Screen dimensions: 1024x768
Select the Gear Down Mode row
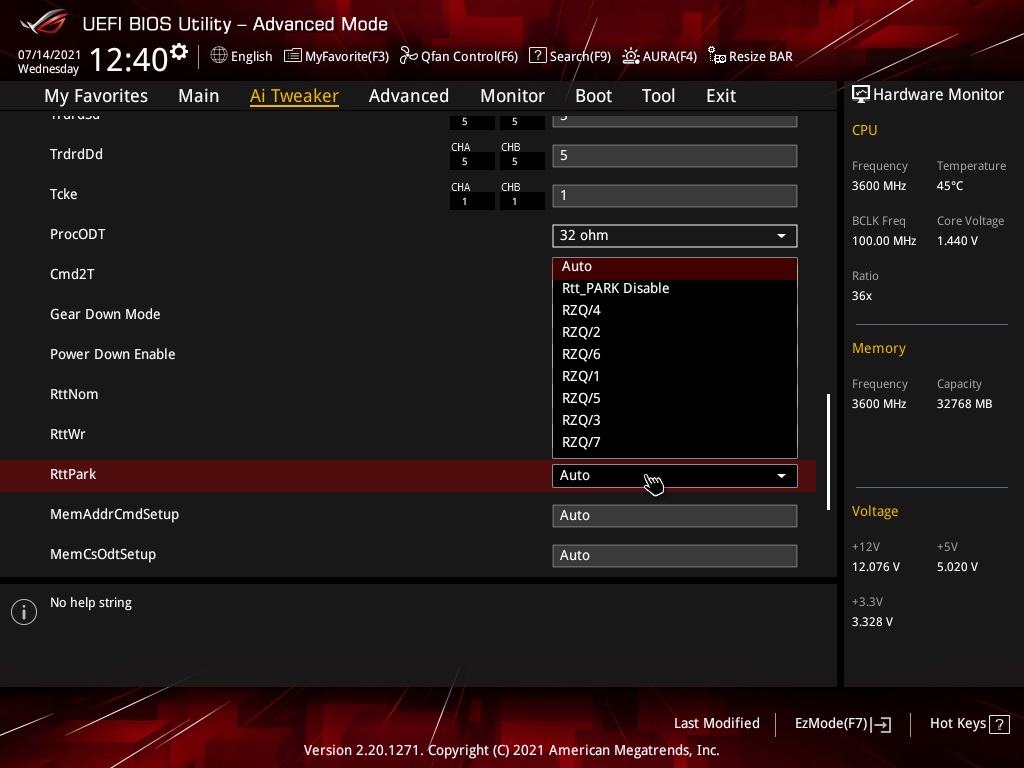(x=105, y=314)
